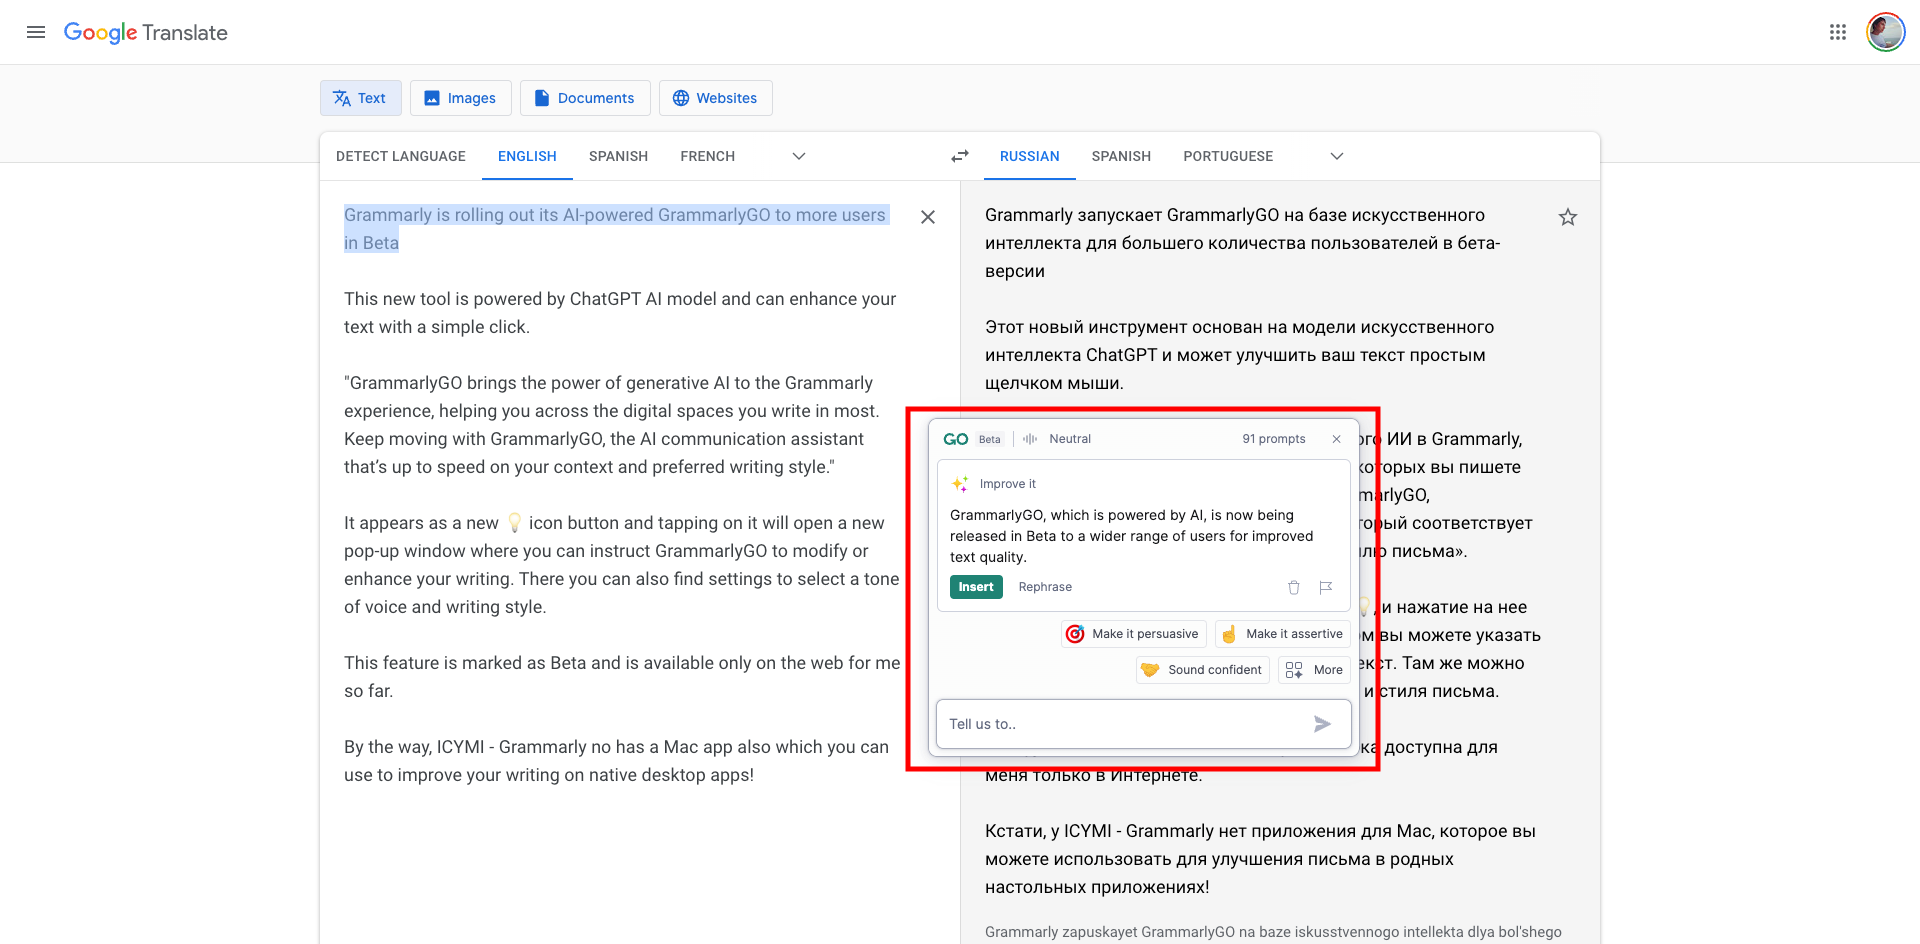Image resolution: width=1920 pixels, height=944 pixels.
Task: Click source paragraph 'This feature is marked as Beta'
Action: pyautogui.click(x=622, y=677)
